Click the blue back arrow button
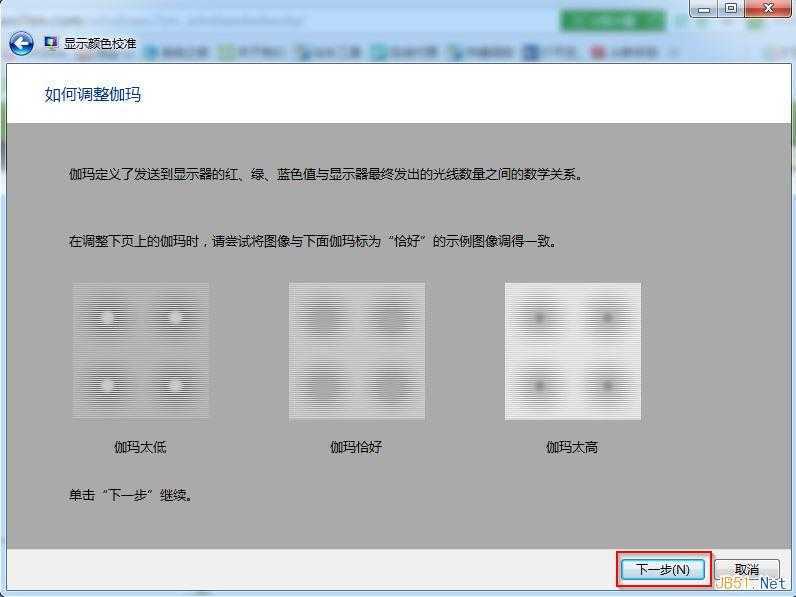Image resolution: width=796 pixels, height=597 pixels. [21, 43]
